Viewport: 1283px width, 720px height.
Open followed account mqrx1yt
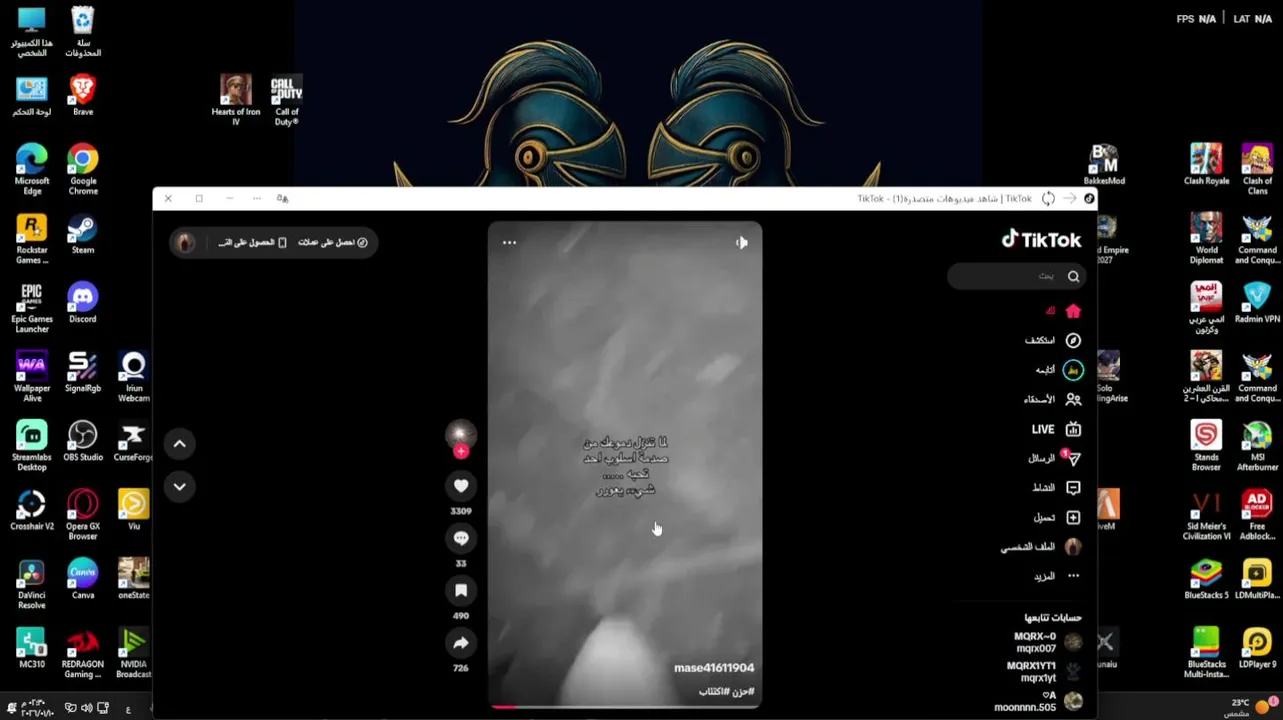point(1044,672)
